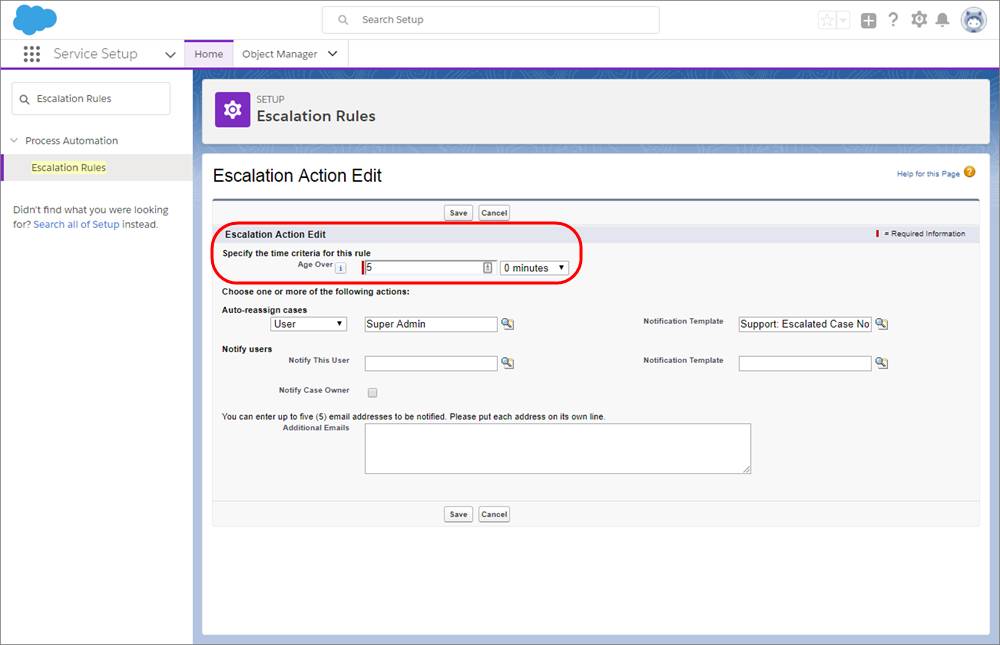
Task: Open notifications bell icon
Action: click(943, 20)
